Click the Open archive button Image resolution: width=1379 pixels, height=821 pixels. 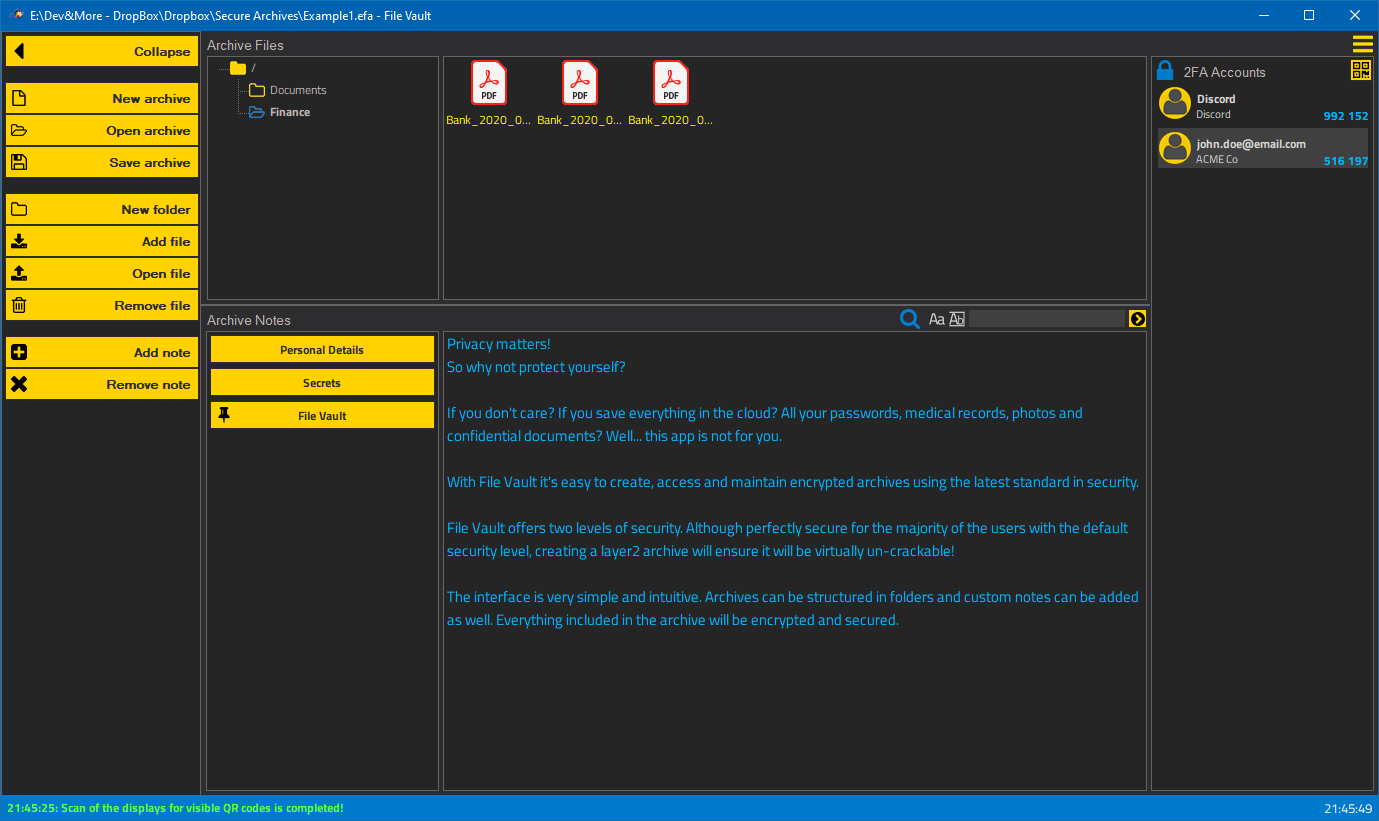102,130
